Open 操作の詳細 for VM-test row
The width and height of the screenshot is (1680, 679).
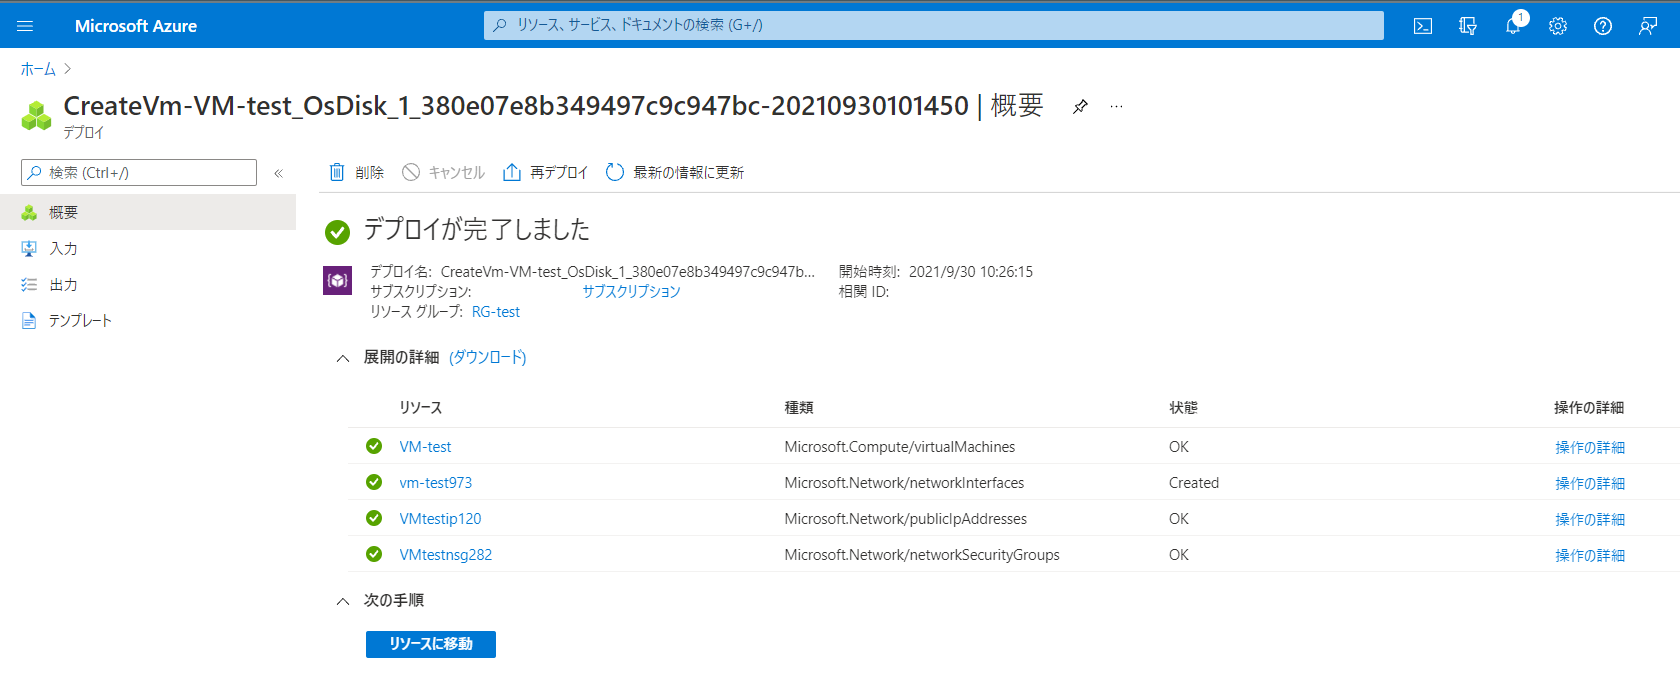click(x=1589, y=447)
